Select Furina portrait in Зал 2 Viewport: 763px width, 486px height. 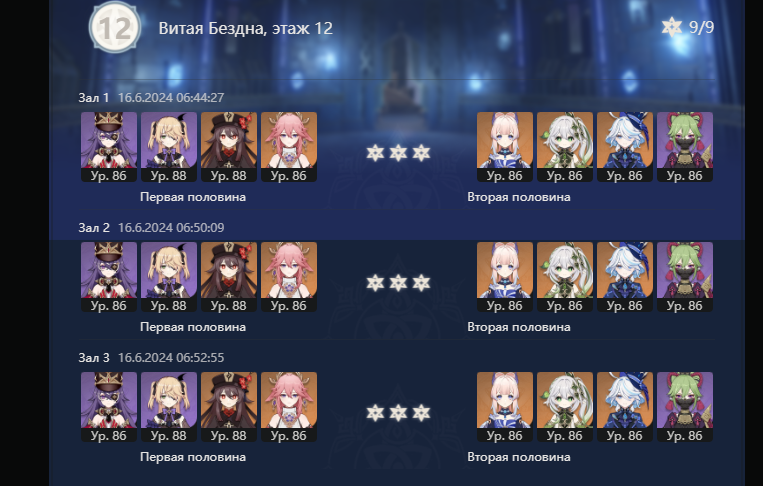coord(625,277)
